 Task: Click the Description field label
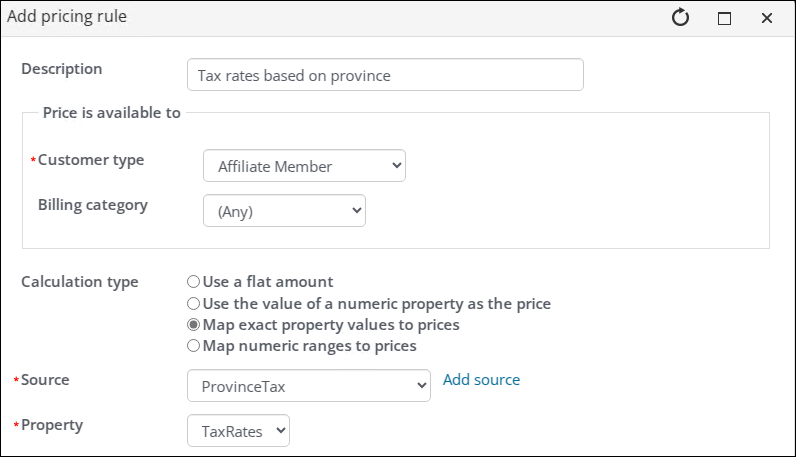(x=62, y=69)
